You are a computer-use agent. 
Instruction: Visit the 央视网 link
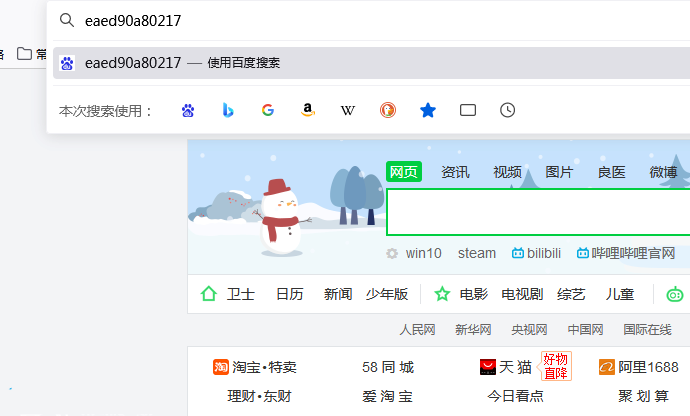point(529,330)
